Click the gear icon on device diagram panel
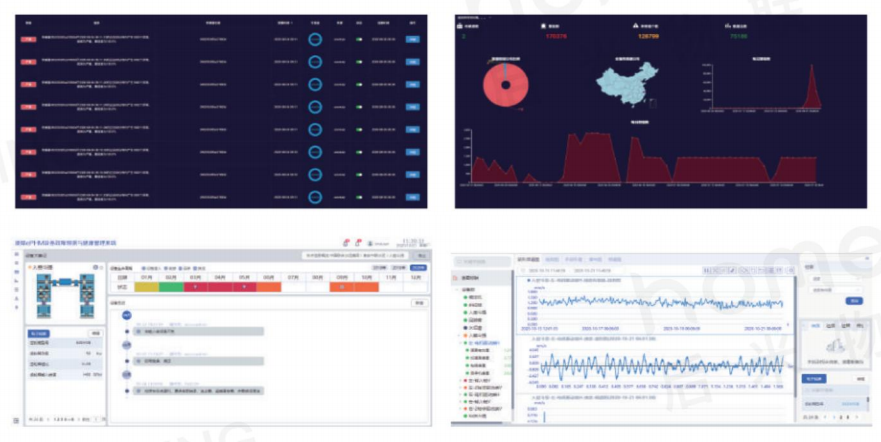 [97, 268]
